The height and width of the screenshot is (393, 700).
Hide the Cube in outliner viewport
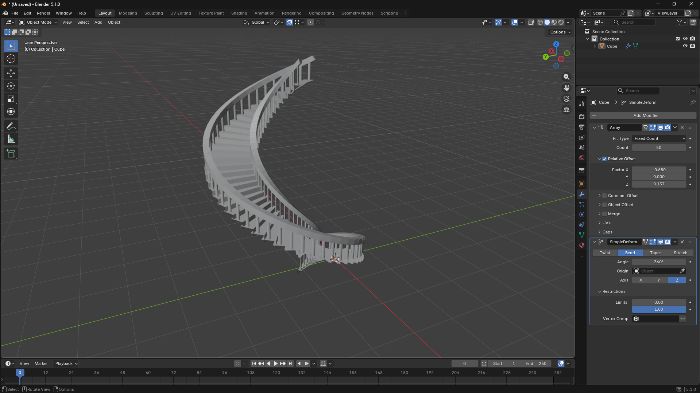point(685,46)
